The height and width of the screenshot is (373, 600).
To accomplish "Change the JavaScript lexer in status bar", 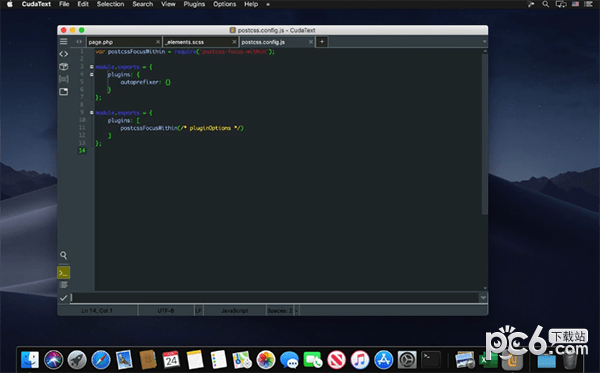I will 235,311.
